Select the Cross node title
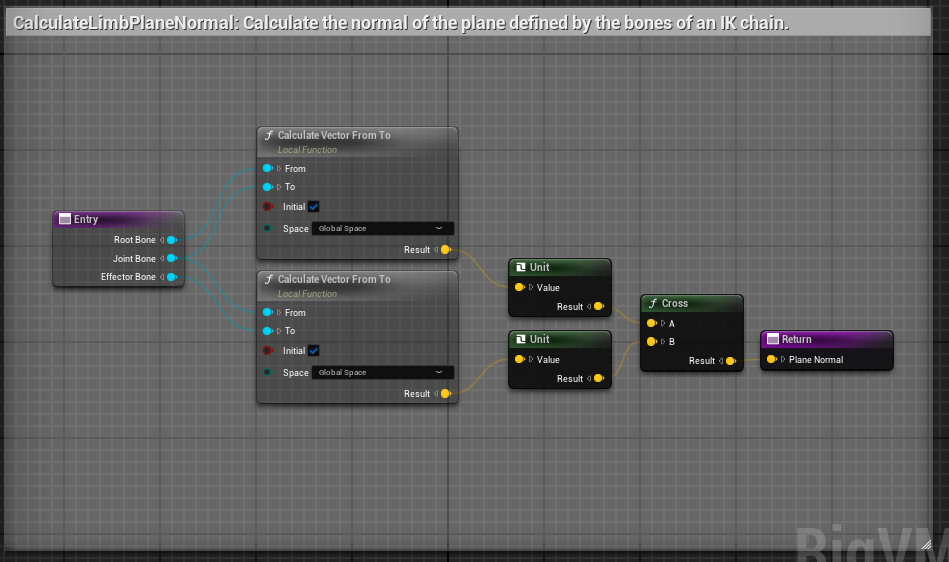 tap(675, 303)
